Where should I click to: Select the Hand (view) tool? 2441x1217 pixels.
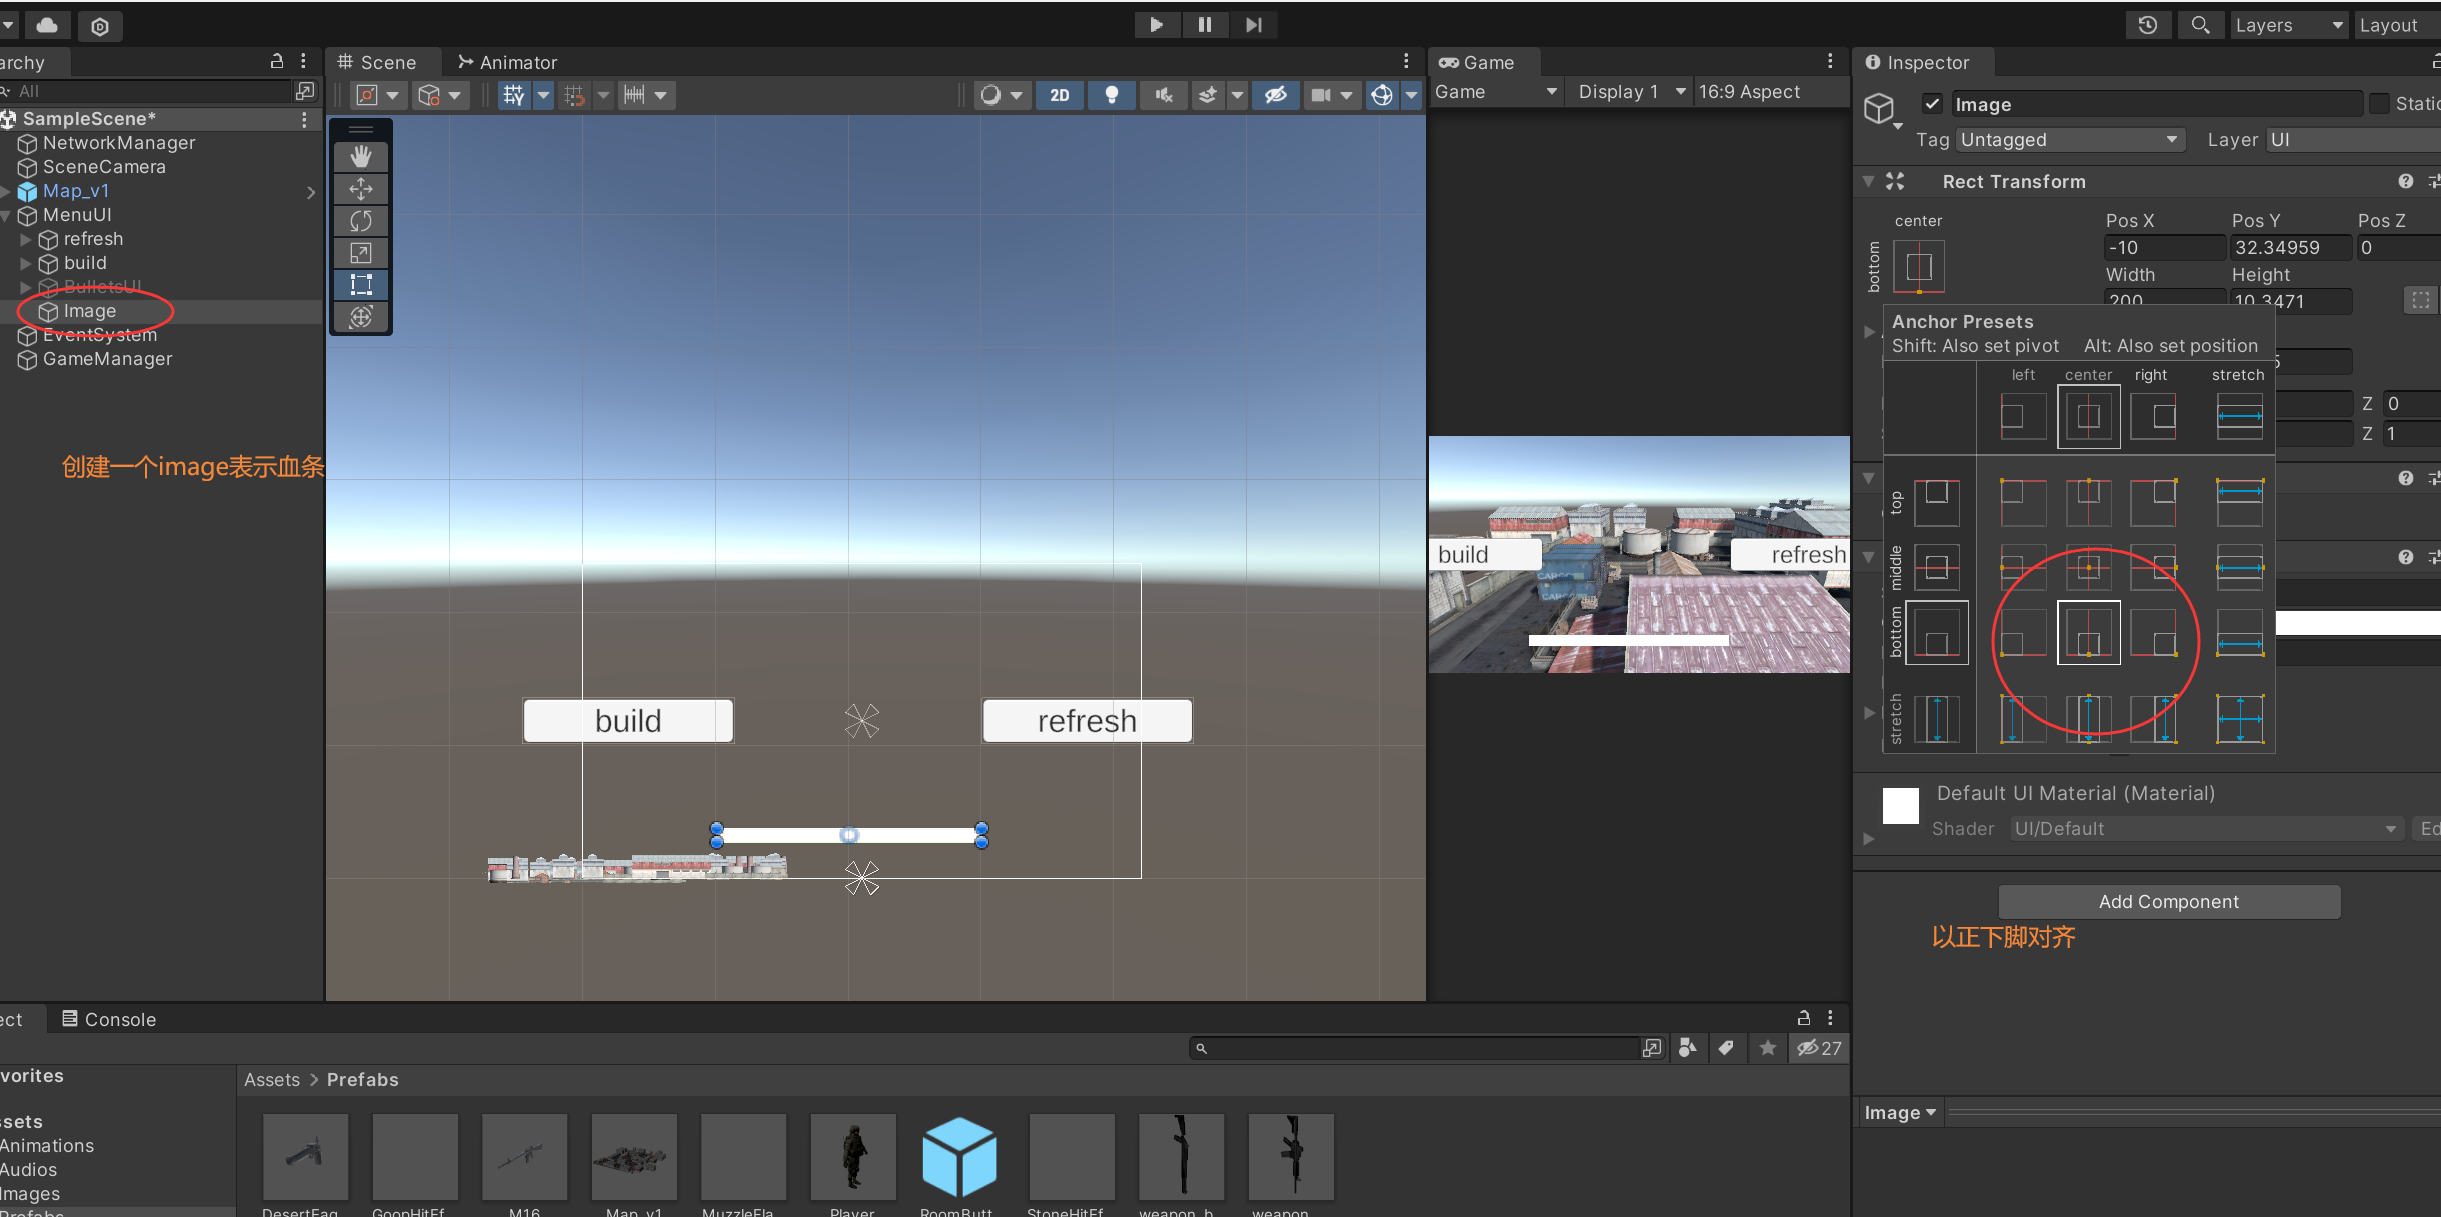361,157
